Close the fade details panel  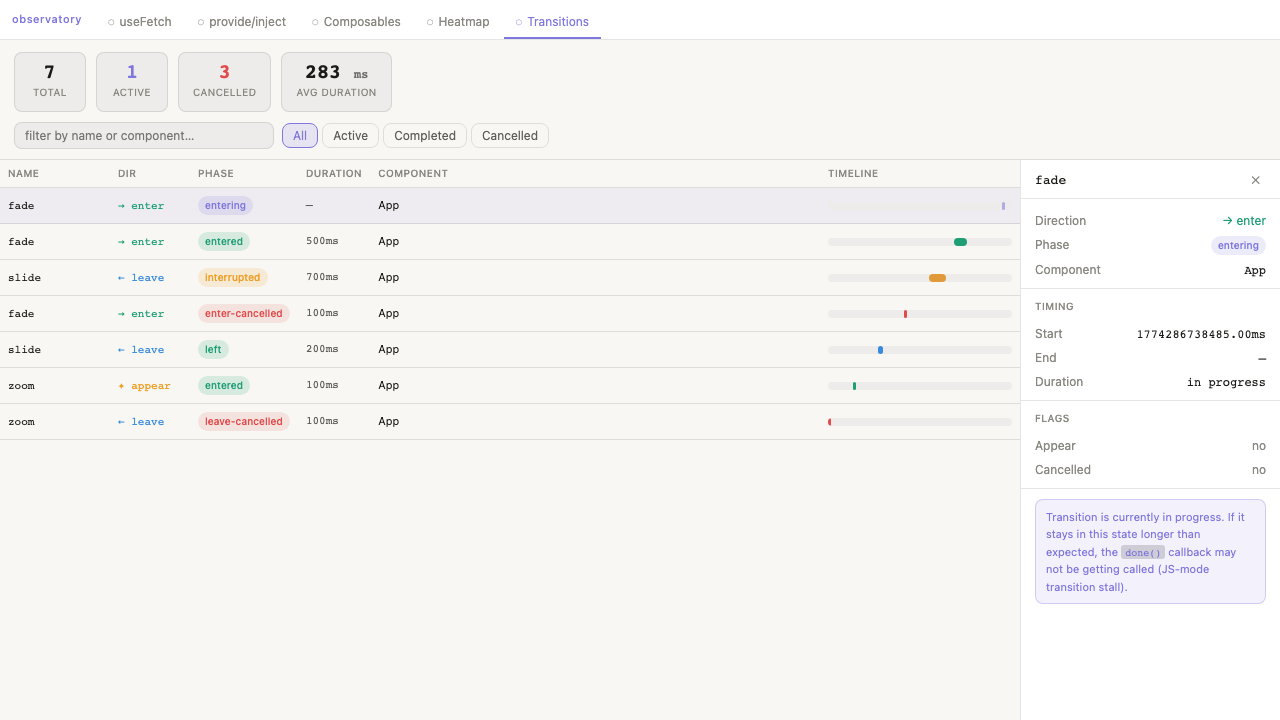click(x=1255, y=180)
